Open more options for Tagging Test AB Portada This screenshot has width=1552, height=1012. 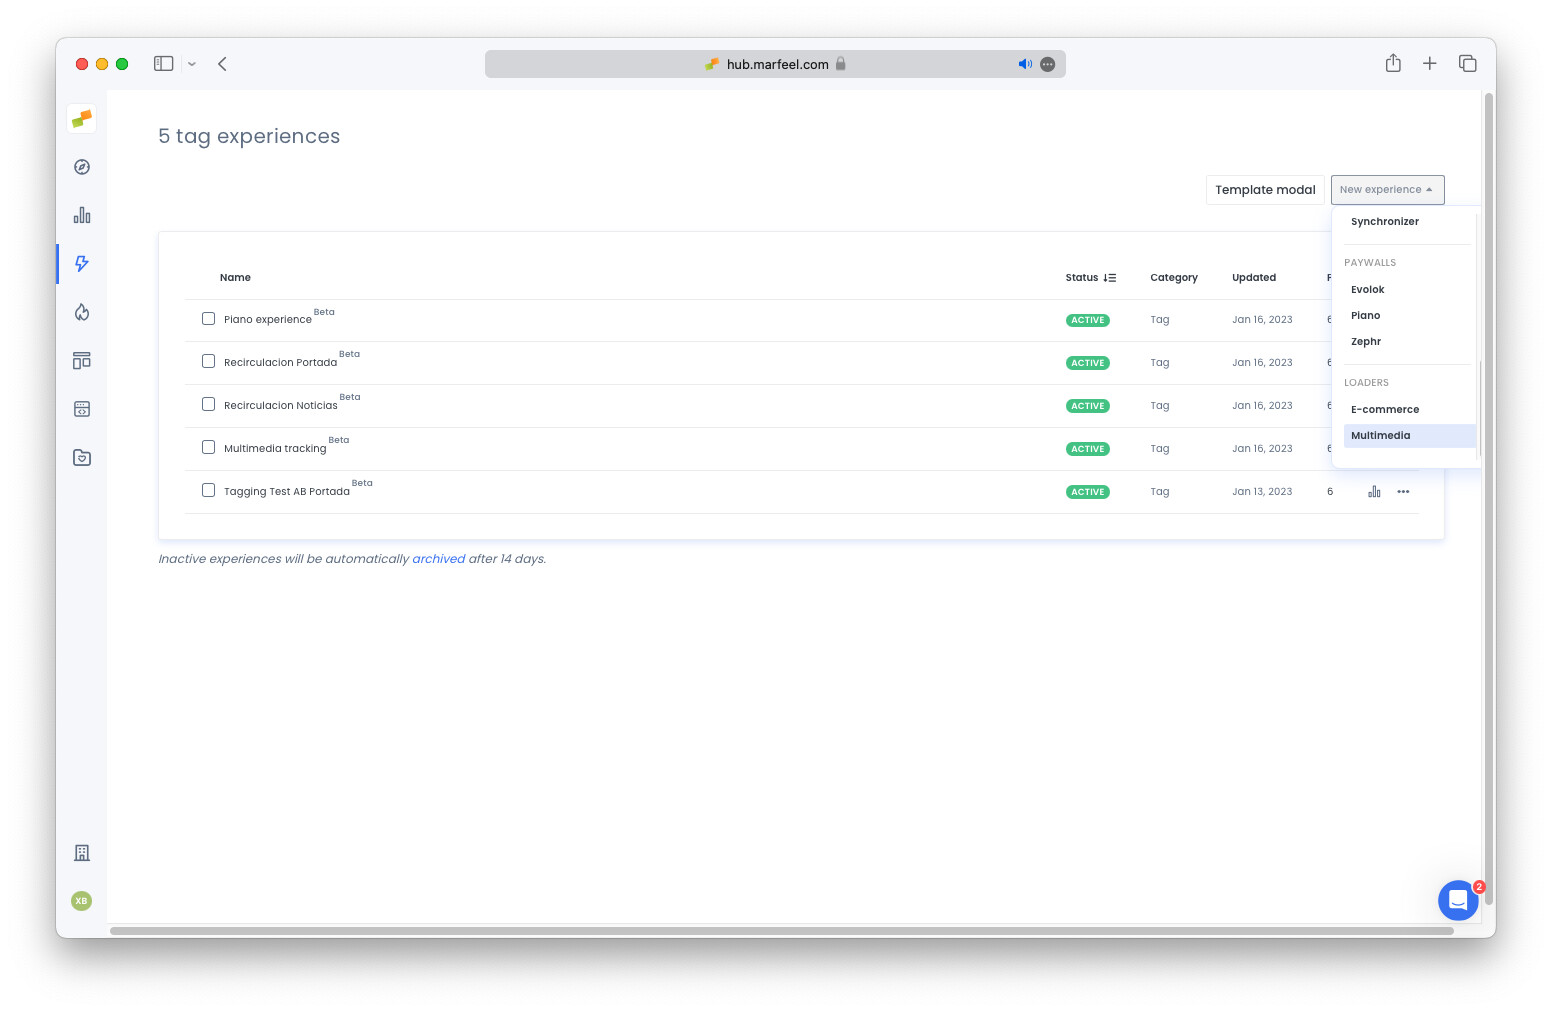(x=1403, y=492)
